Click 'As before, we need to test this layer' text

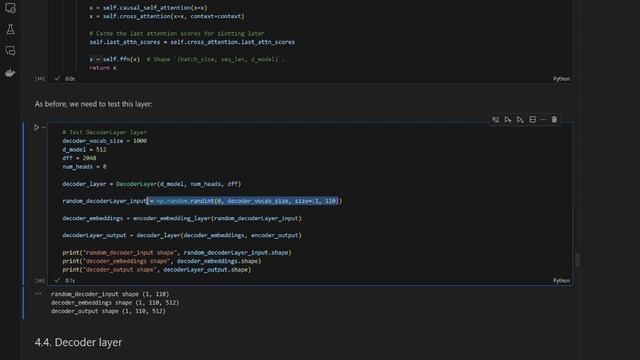[93, 104]
